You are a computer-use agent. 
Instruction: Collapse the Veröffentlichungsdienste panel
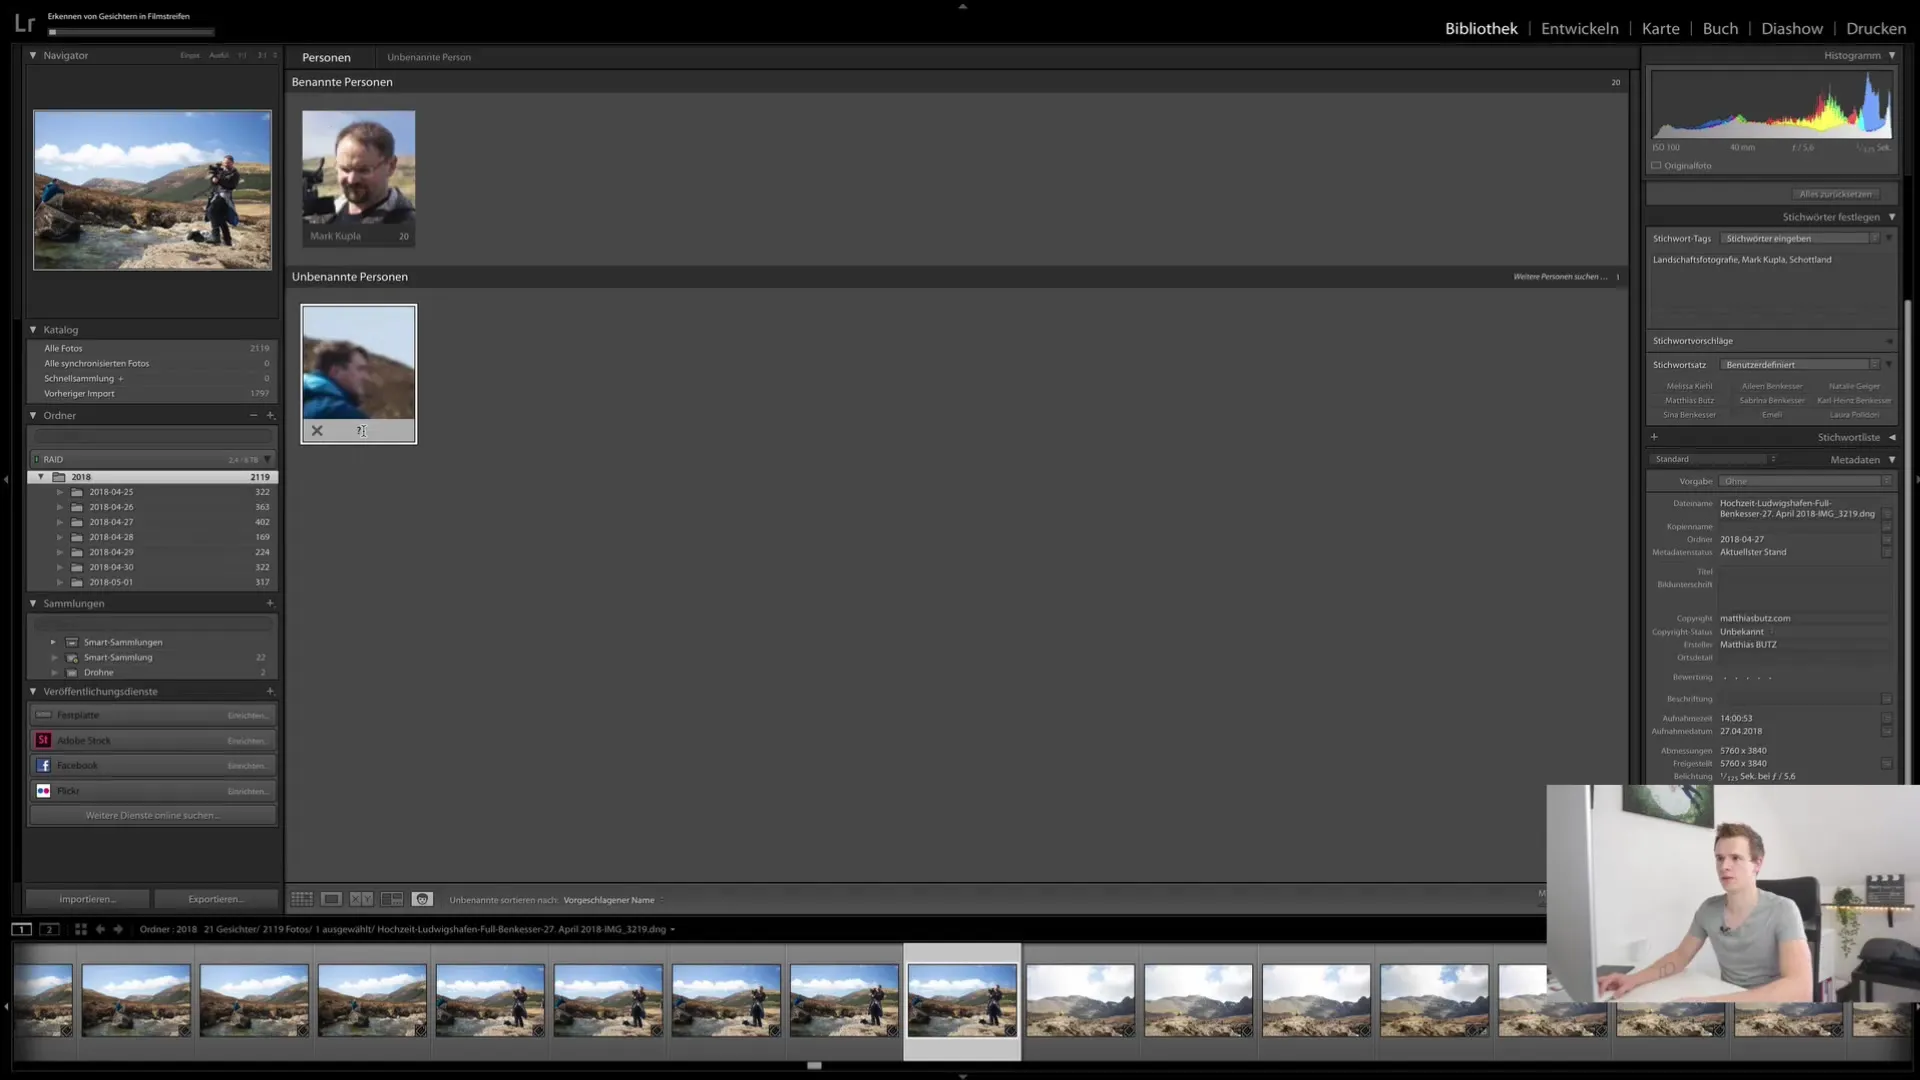[x=33, y=691]
